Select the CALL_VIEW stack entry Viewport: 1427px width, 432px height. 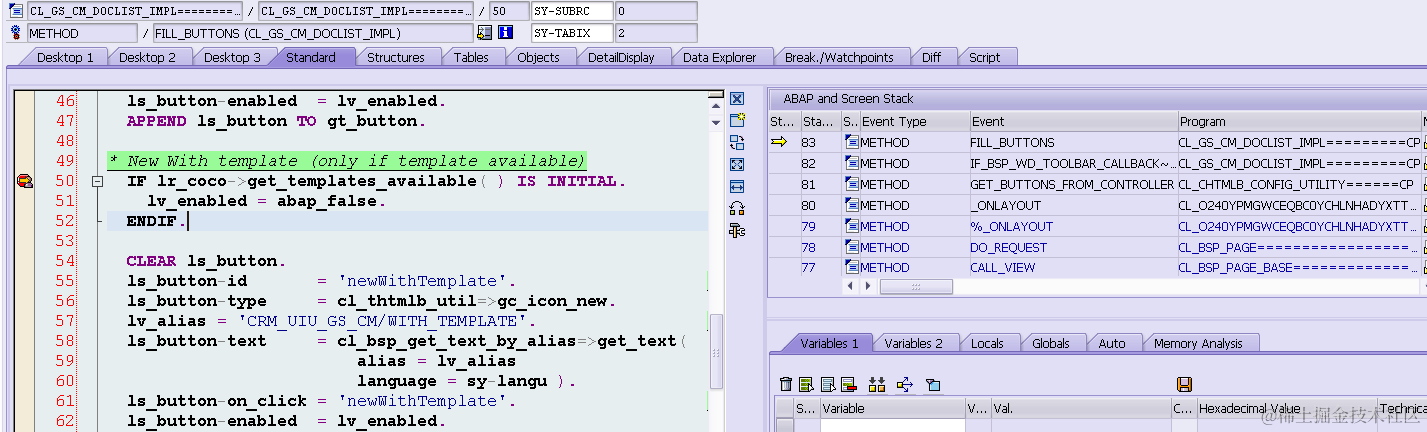pyautogui.click(x=1072, y=267)
